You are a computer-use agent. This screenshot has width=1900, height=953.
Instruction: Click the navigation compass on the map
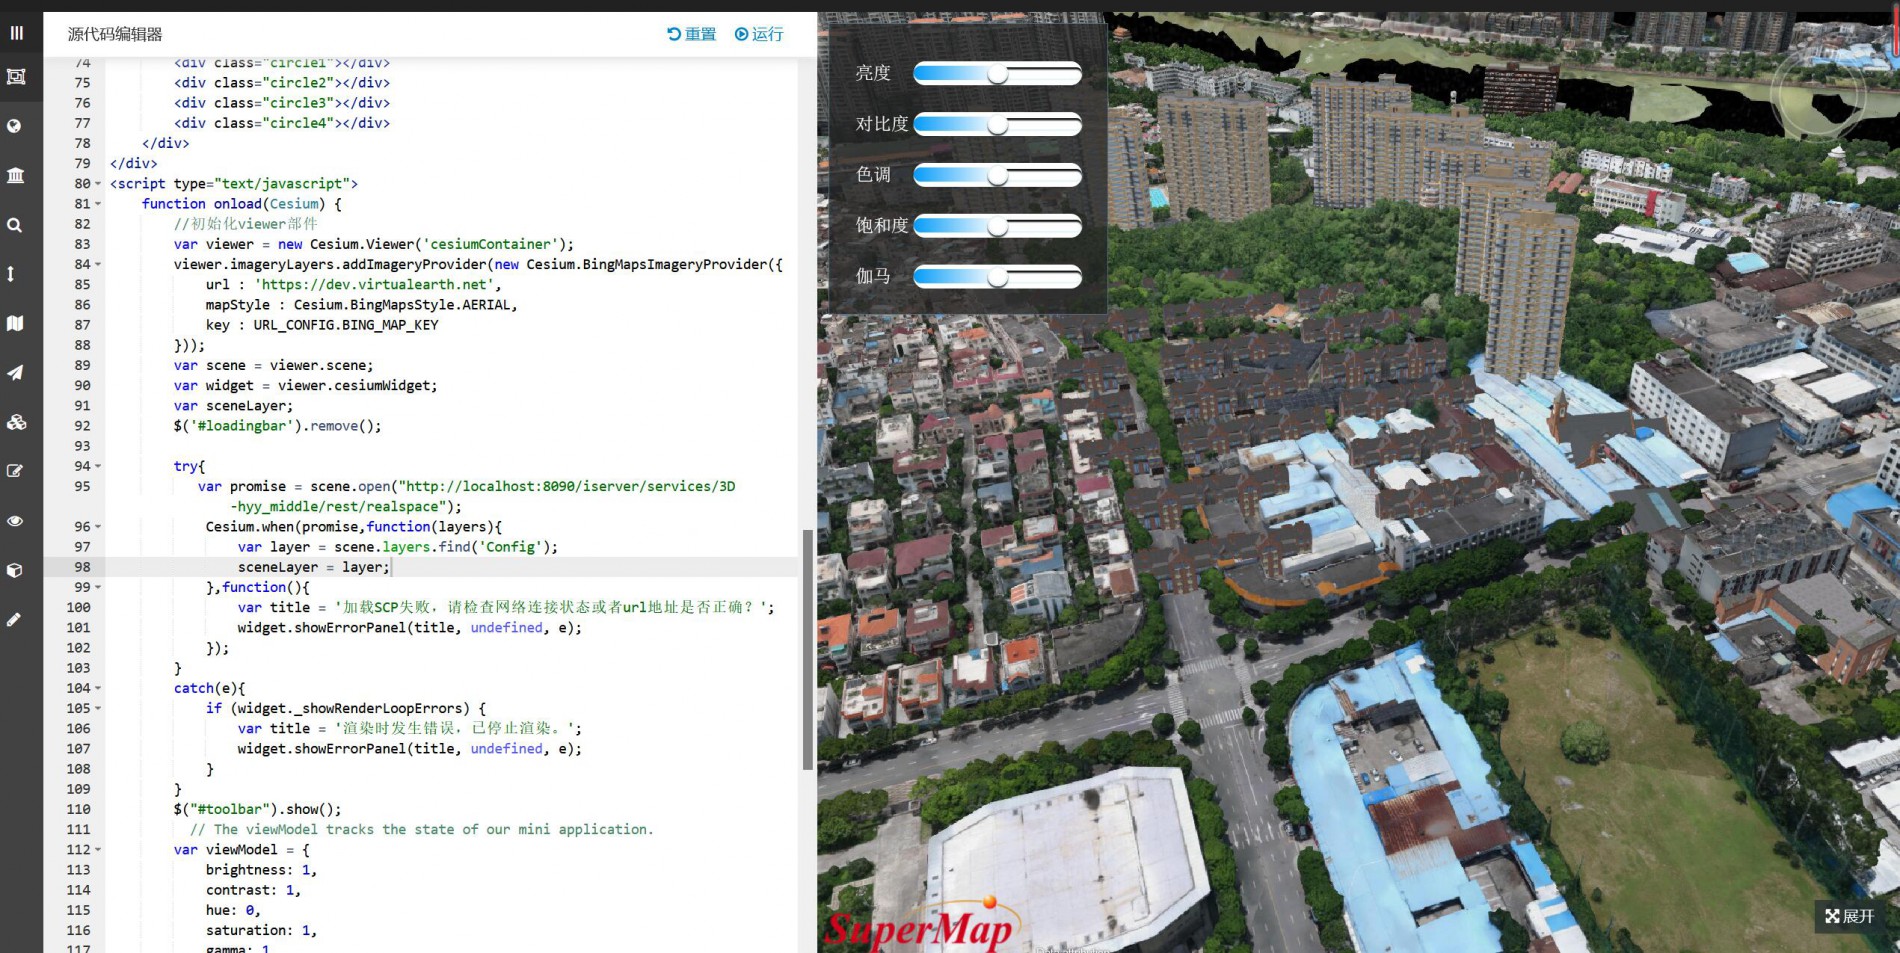tap(1817, 95)
